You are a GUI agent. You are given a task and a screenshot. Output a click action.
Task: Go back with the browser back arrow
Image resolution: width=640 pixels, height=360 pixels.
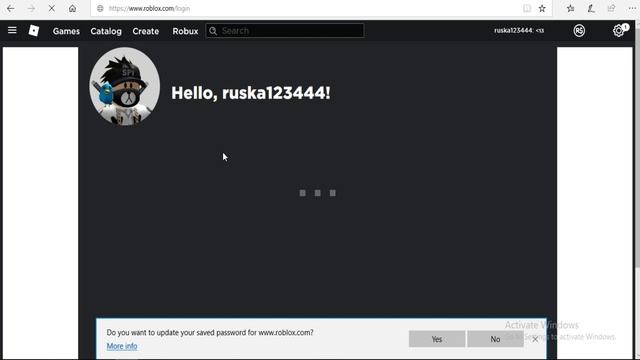tap(11, 8)
